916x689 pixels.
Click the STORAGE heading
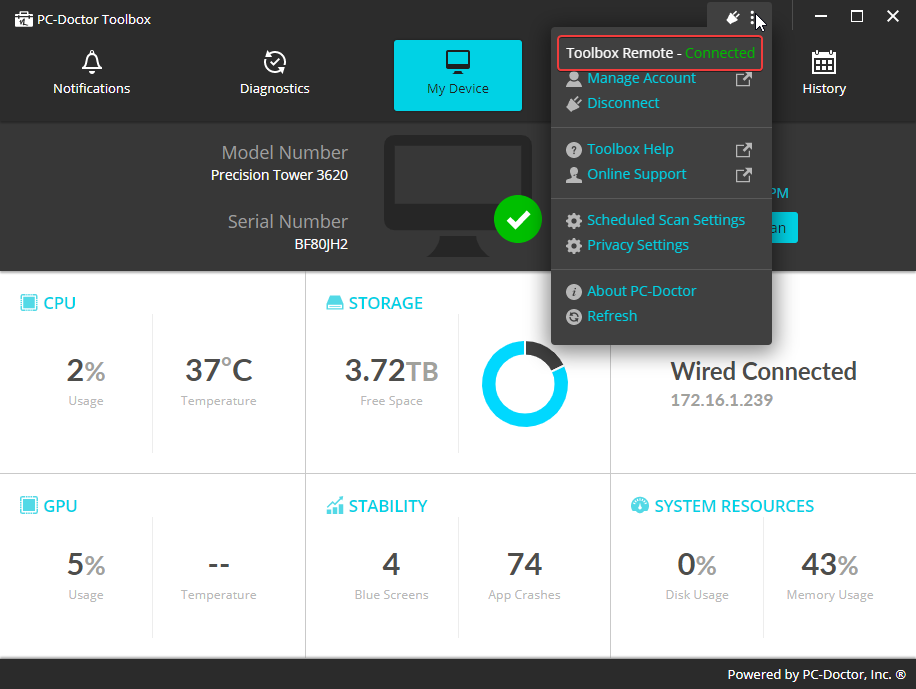pyautogui.click(x=386, y=303)
